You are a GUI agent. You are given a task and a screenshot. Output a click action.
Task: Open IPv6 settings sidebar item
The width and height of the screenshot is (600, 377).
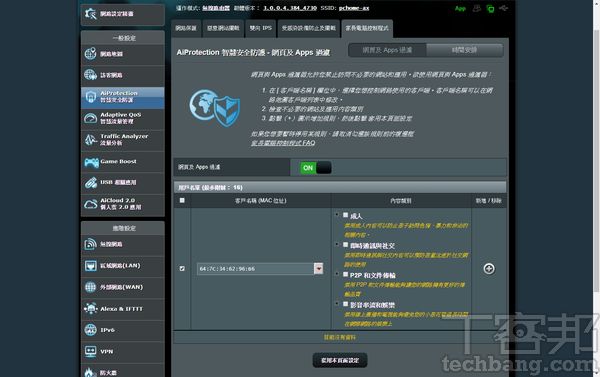pos(122,330)
